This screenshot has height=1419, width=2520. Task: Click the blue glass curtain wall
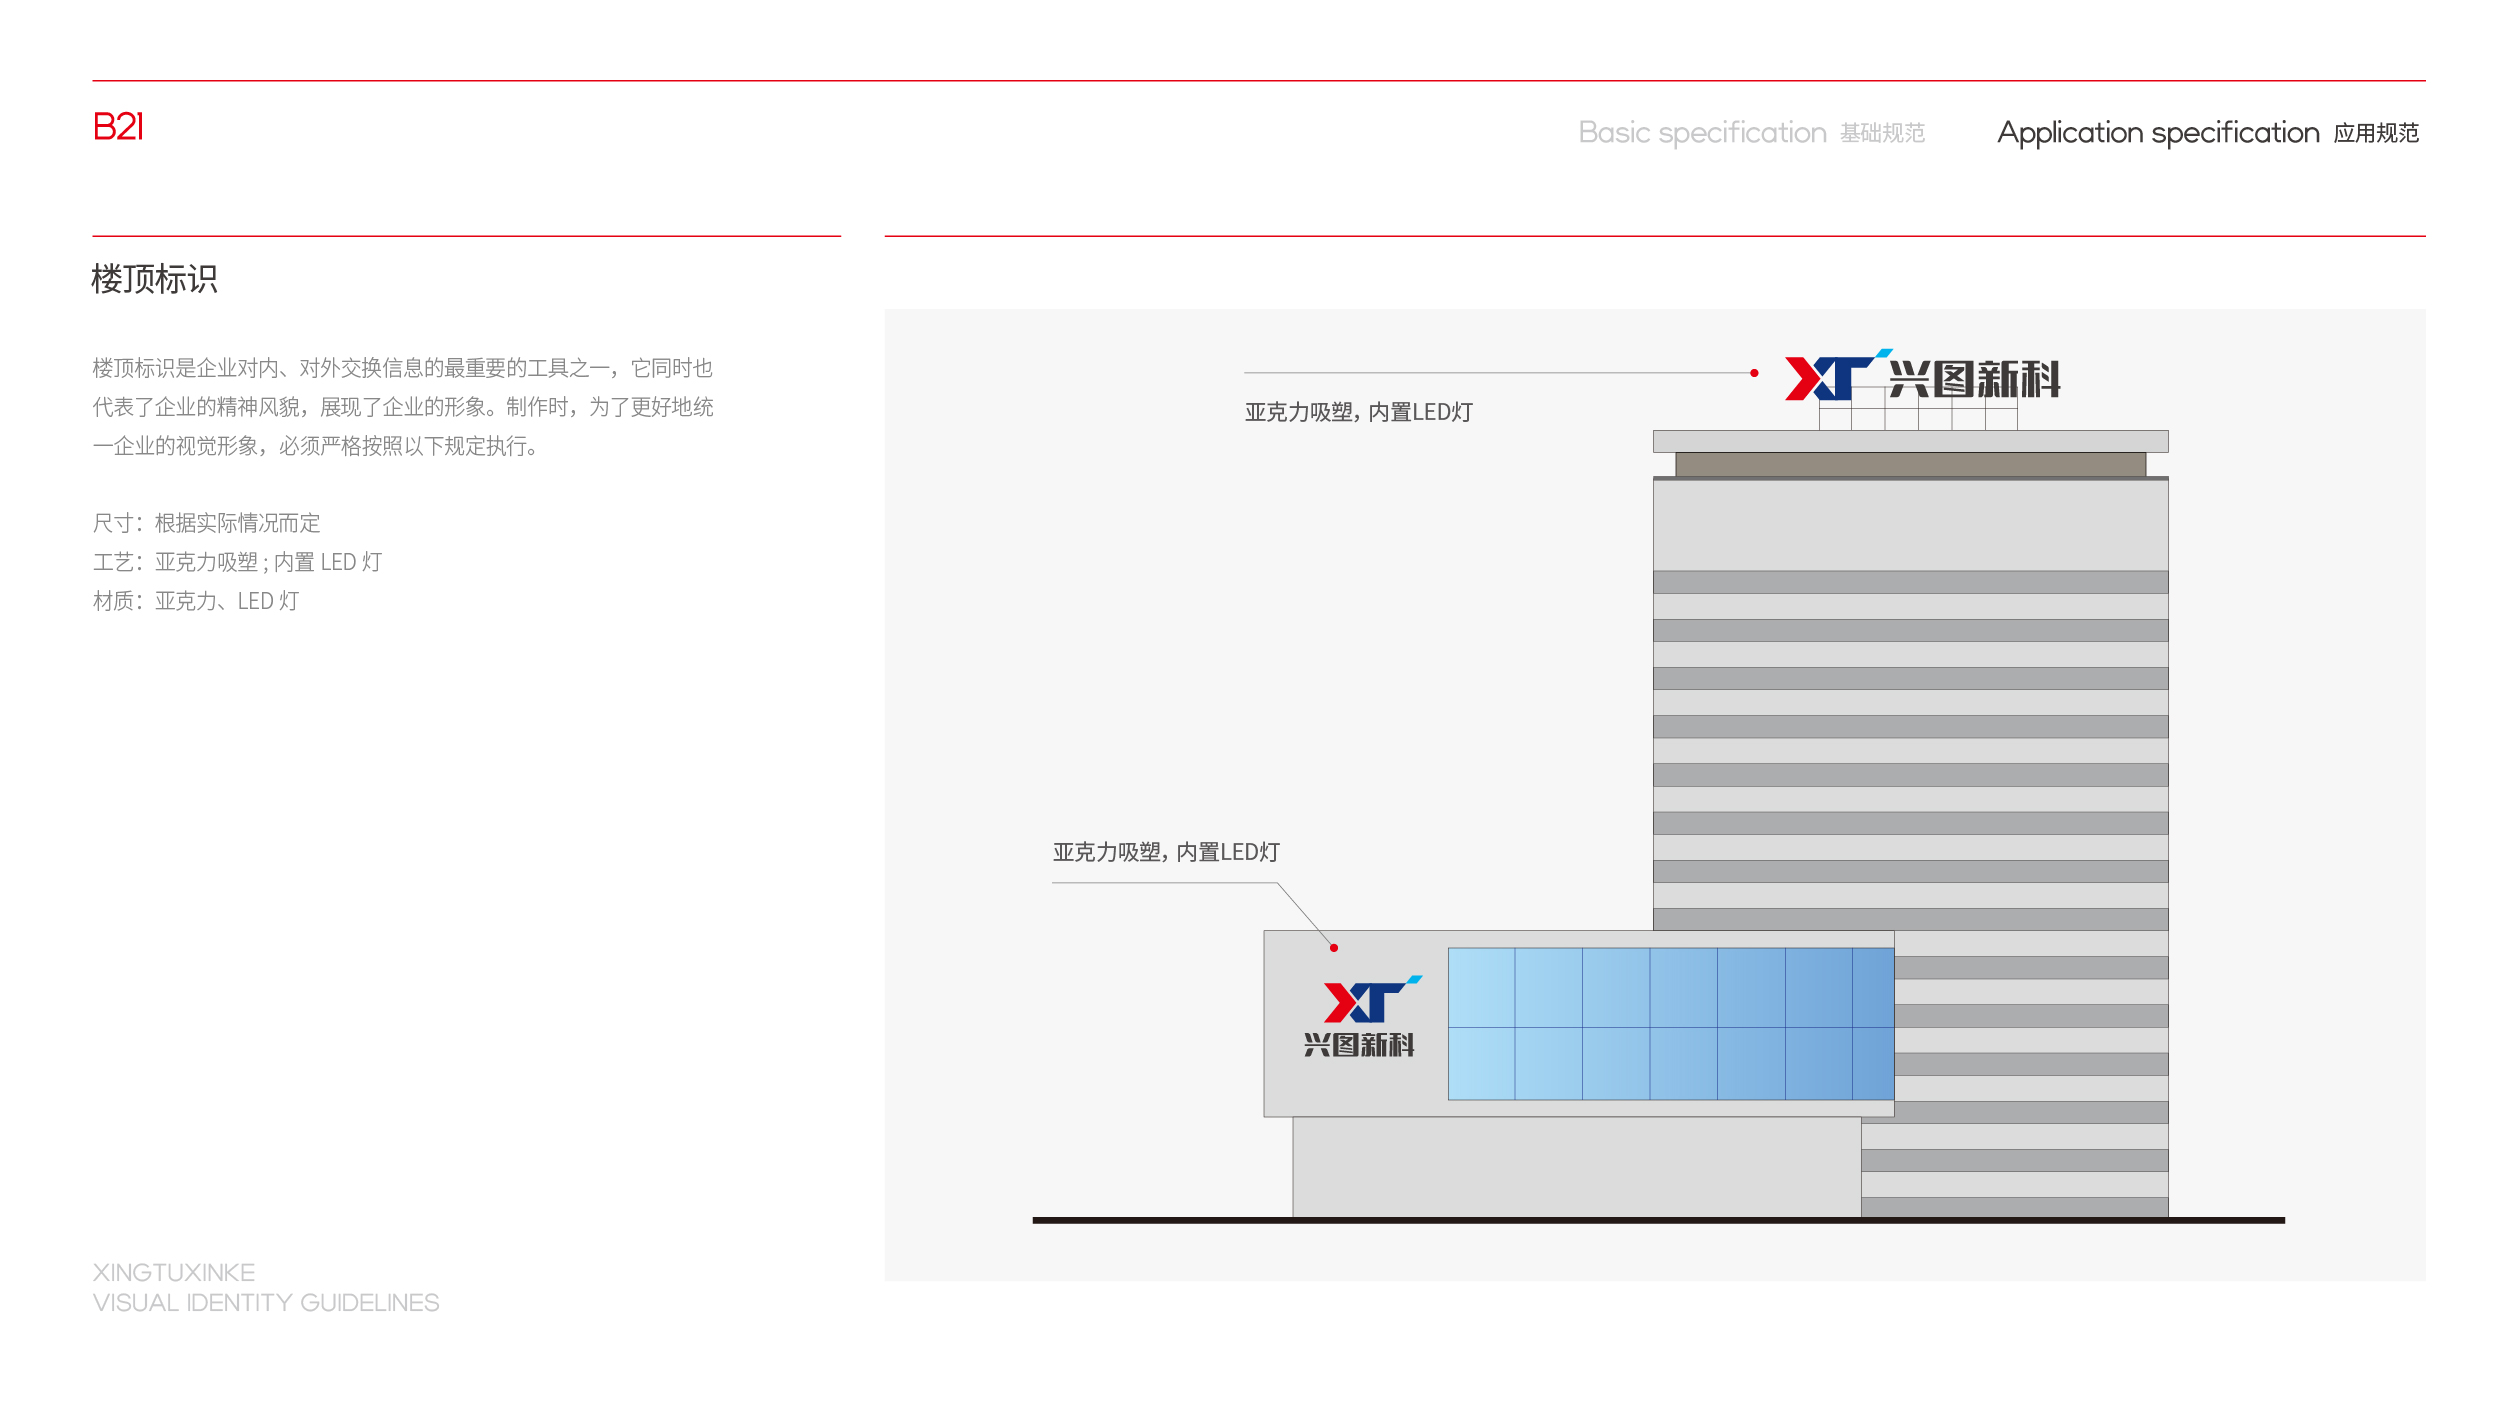(x=1671, y=1024)
